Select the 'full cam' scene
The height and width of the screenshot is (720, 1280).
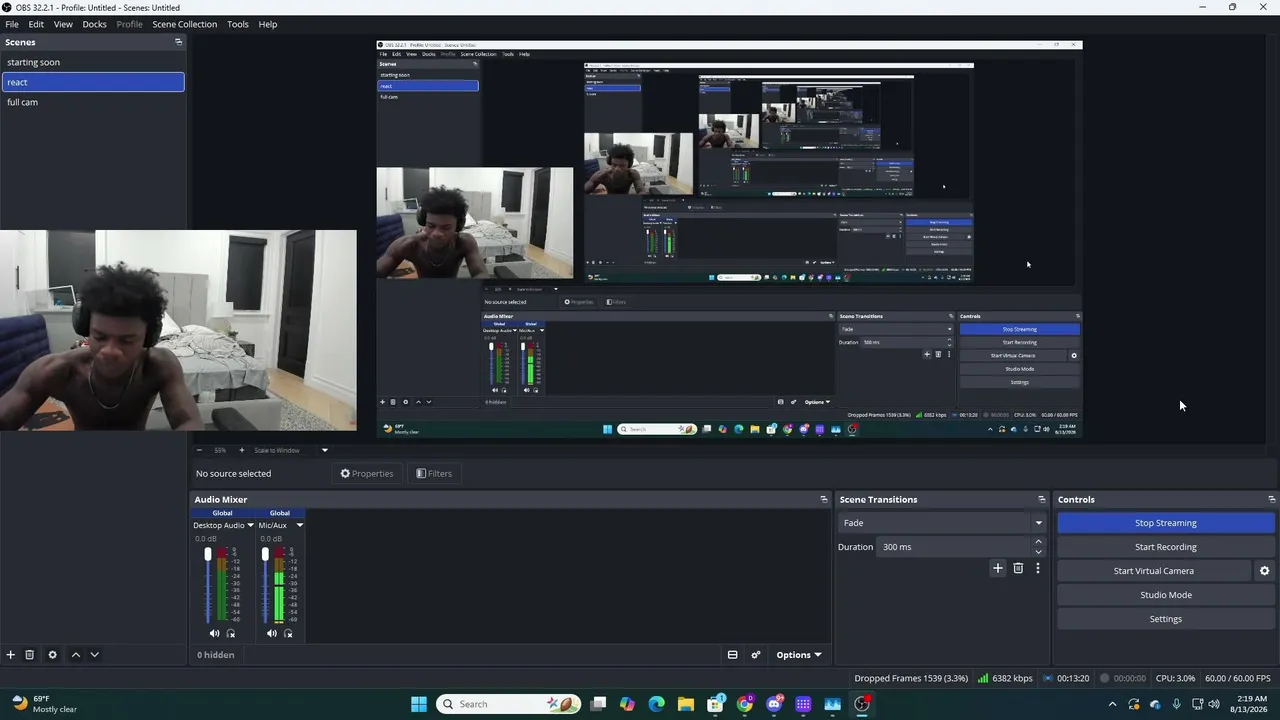click(x=93, y=102)
